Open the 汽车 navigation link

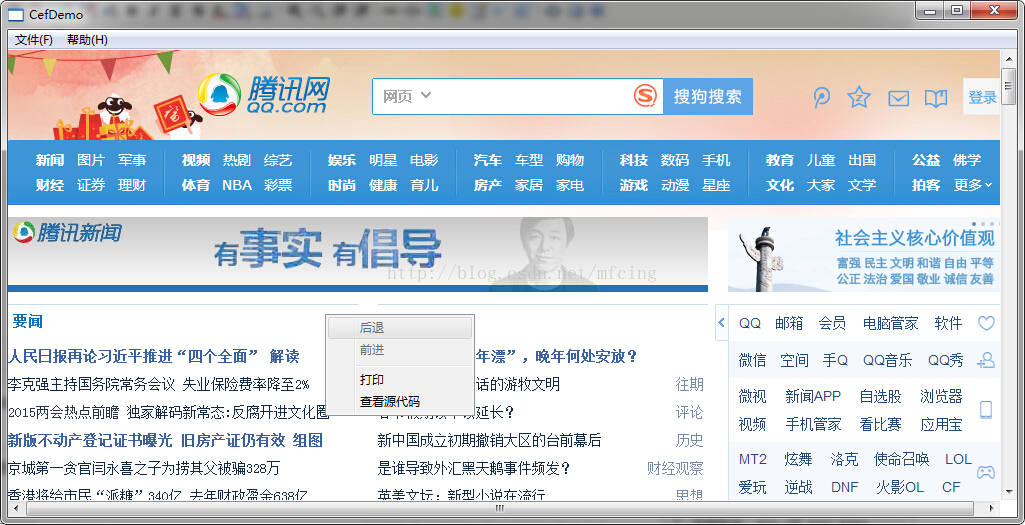click(488, 160)
